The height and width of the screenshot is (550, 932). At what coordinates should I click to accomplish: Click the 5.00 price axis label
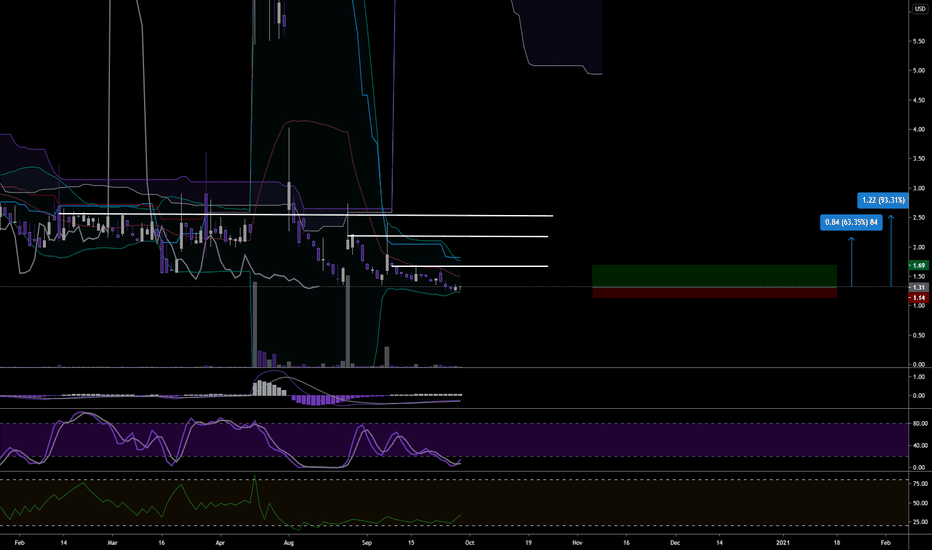pyautogui.click(x=918, y=70)
